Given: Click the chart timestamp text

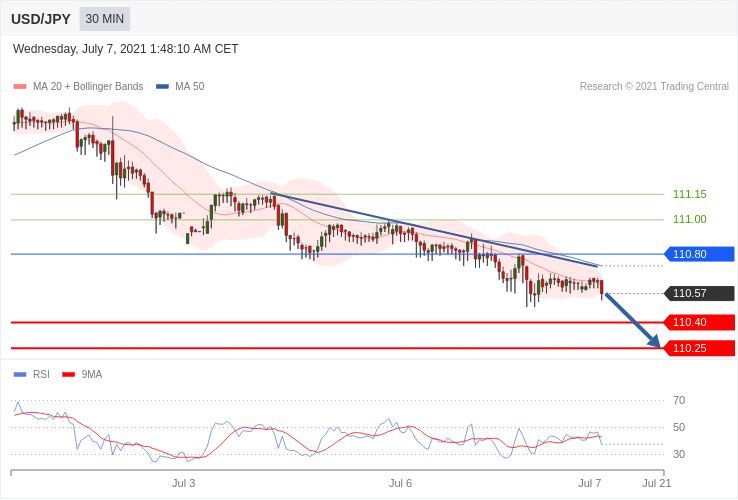Looking at the screenshot, I should [x=126, y=49].
